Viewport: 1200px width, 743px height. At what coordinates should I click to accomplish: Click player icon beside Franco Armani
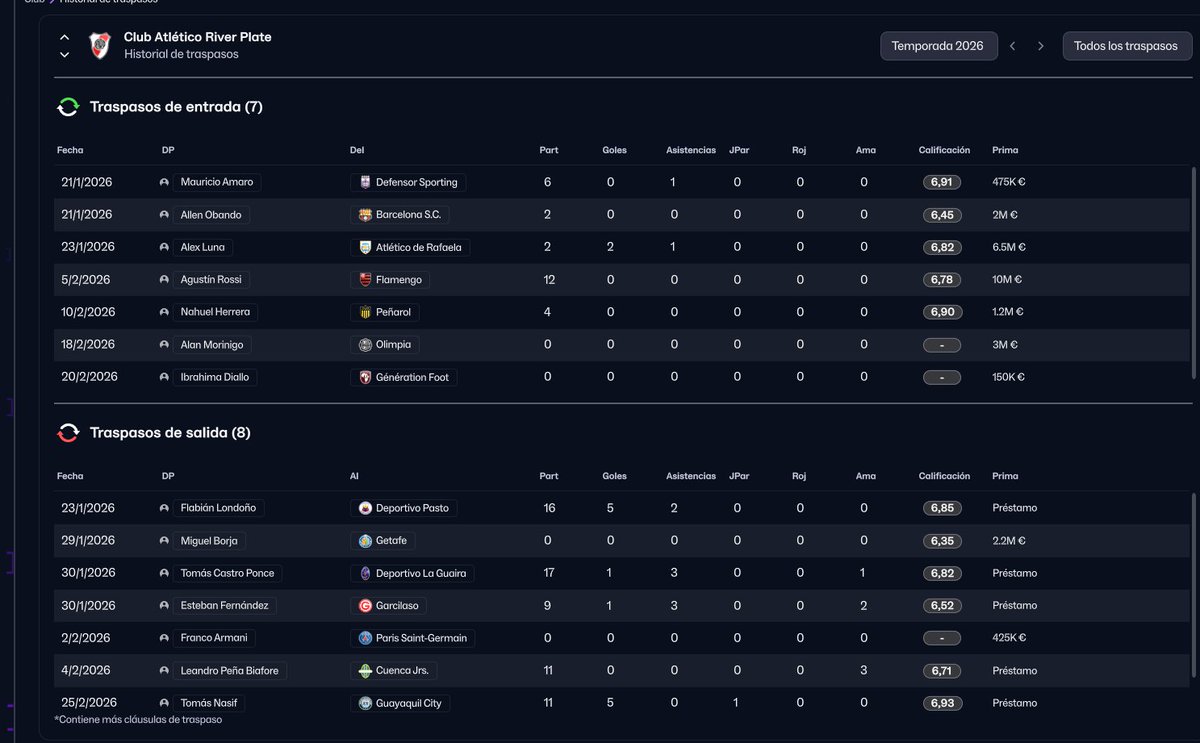point(164,638)
